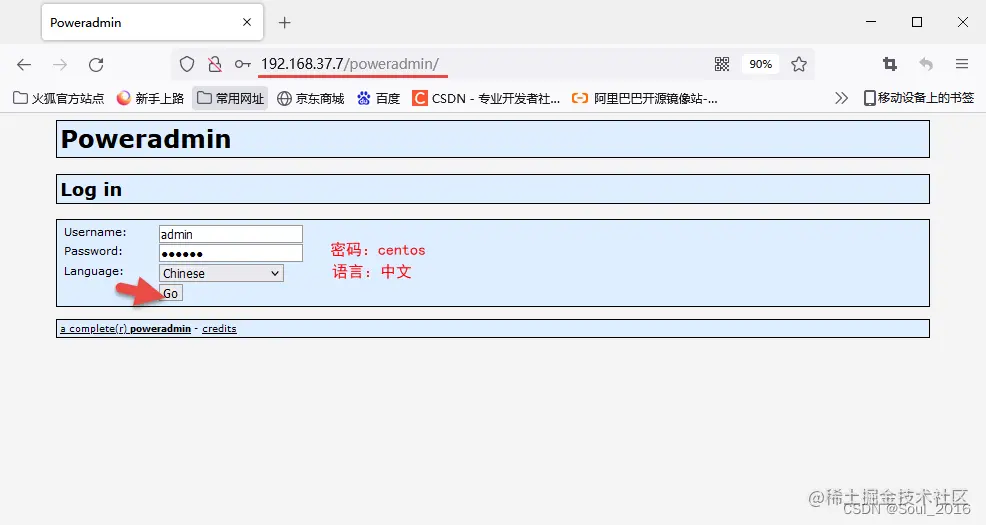Screen dimensions: 986x525
Task: Click the Log in heading
Action: (91, 189)
